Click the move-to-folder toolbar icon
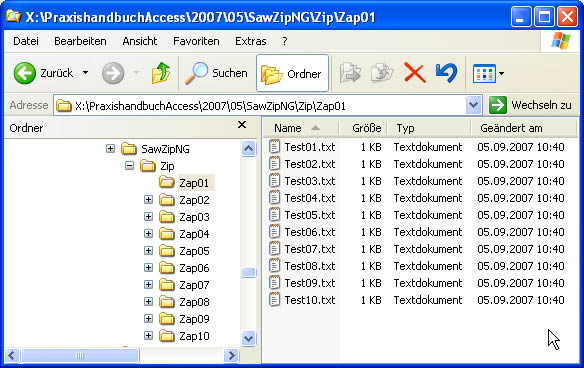This screenshot has width=584, height=368. tap(350, 73)
